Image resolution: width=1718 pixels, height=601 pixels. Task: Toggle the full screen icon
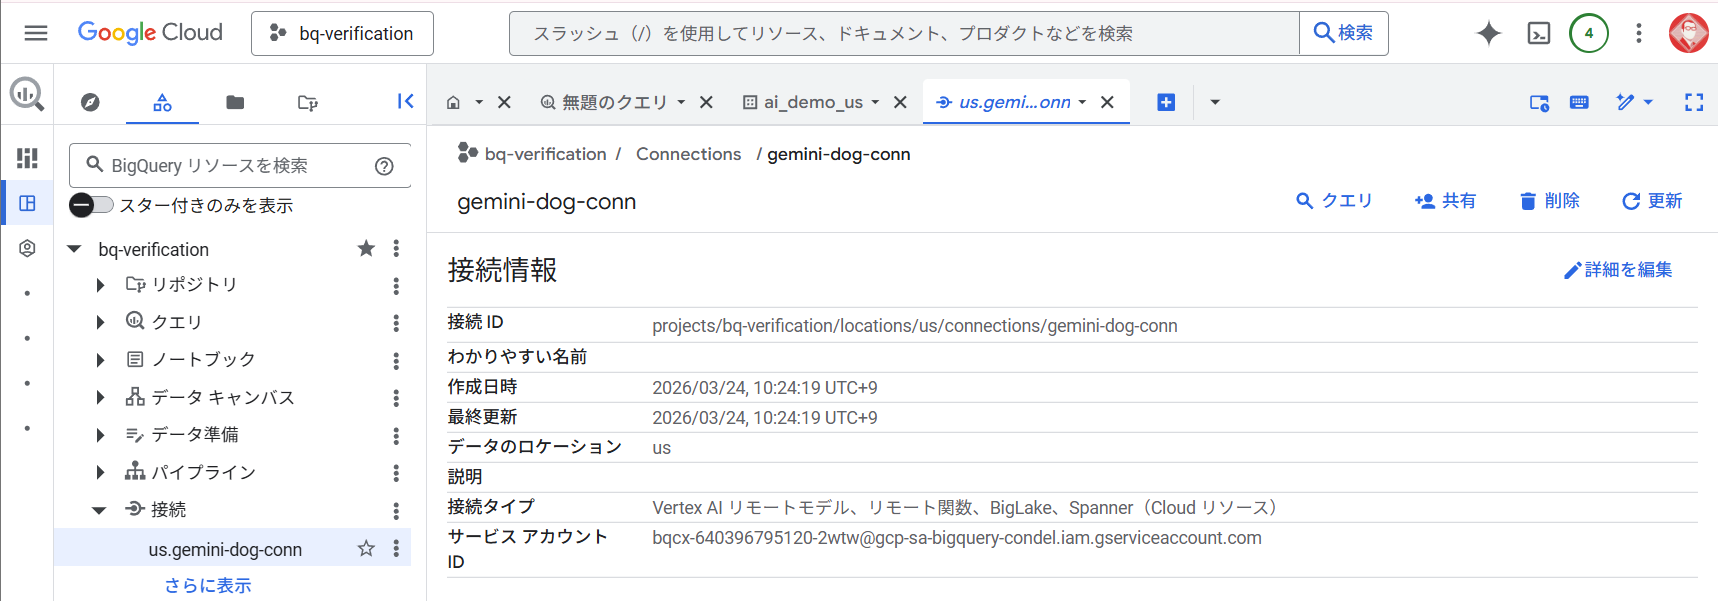click(1694, 102)
